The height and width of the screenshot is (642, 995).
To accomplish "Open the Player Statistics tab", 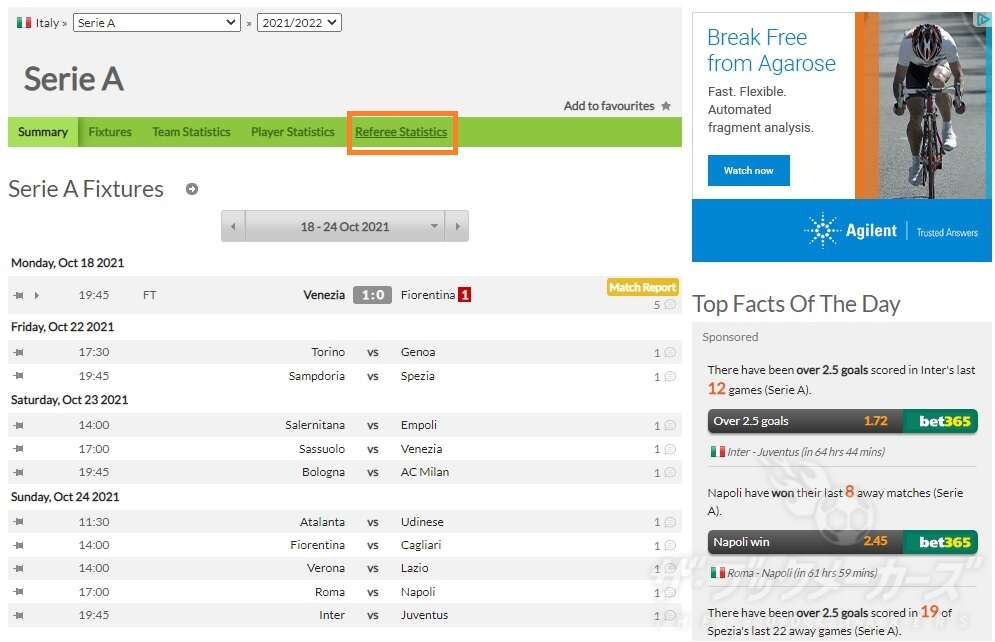I will (293, 132).
